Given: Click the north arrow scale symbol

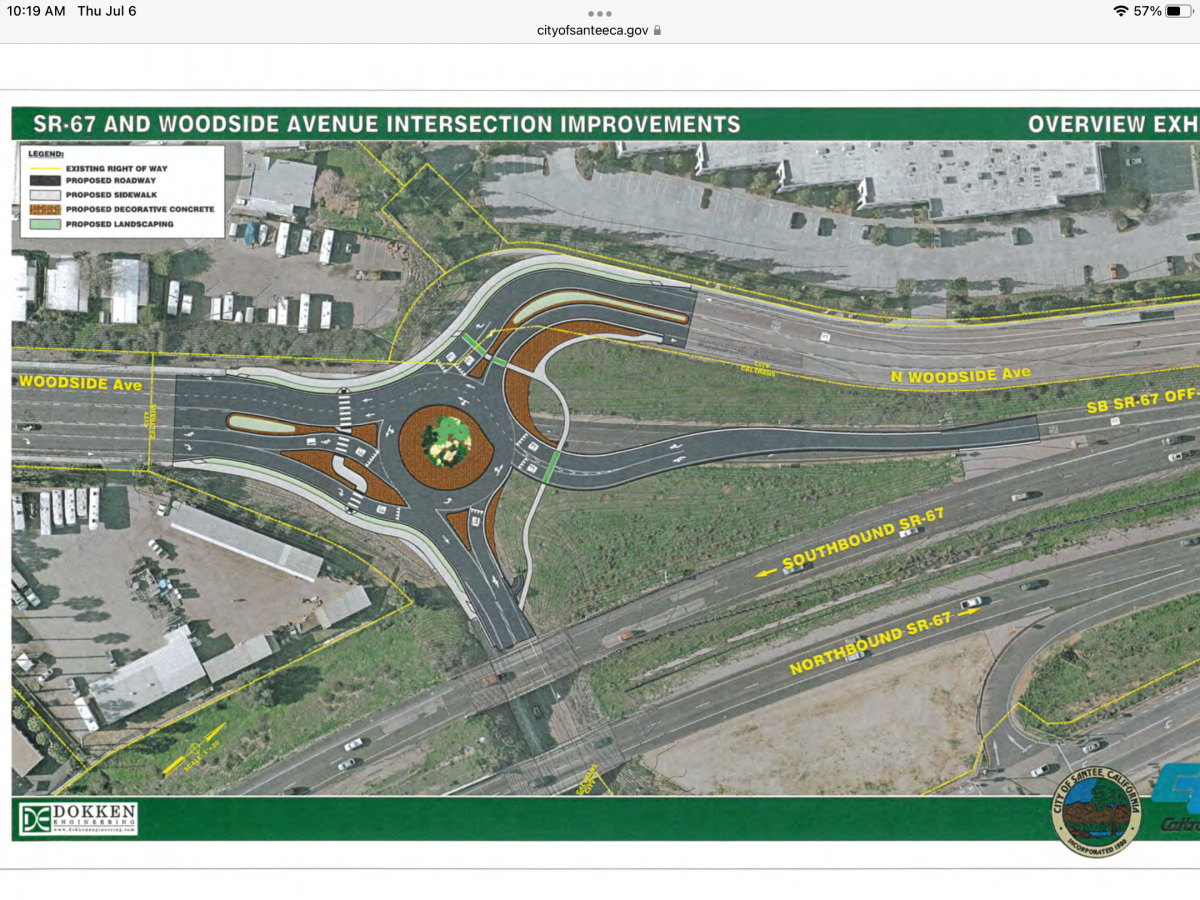Looking at the screenshot, I should [x=197, y=749].
